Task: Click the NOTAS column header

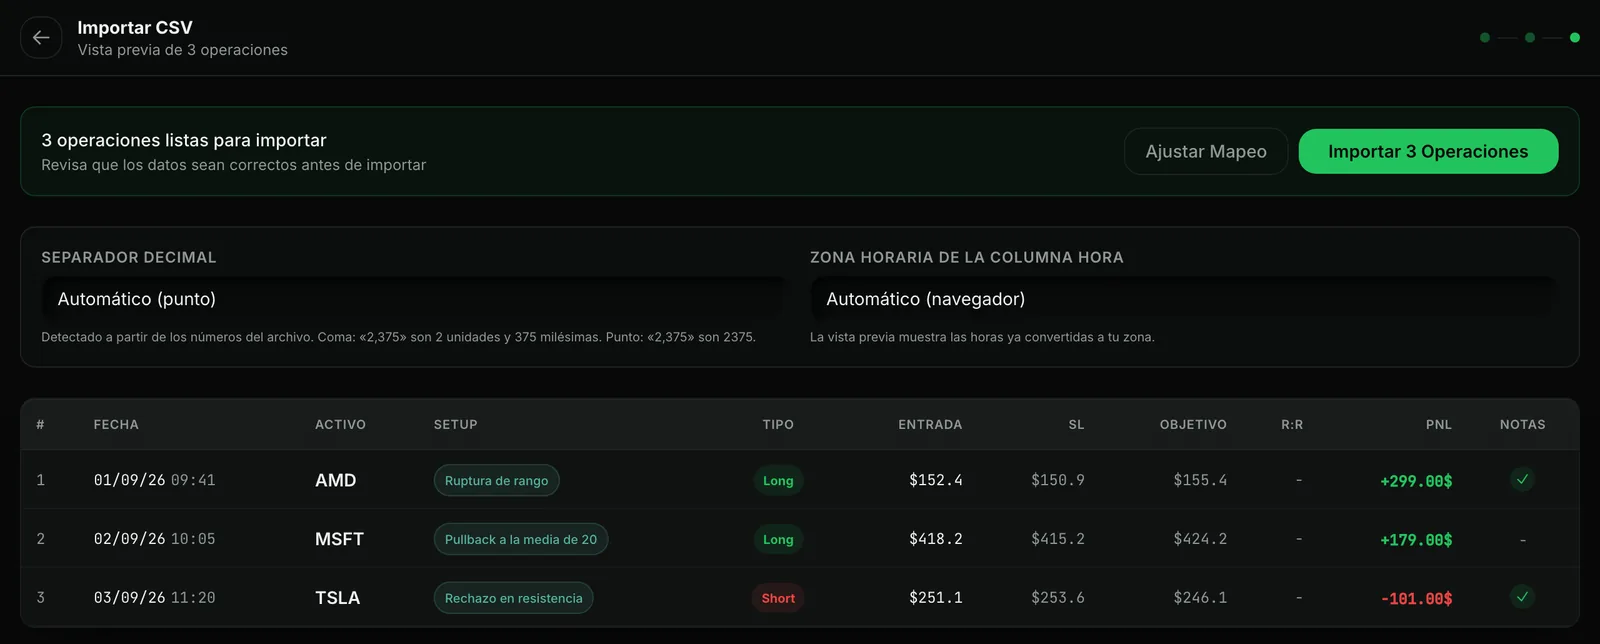Action: (1522, 425)
